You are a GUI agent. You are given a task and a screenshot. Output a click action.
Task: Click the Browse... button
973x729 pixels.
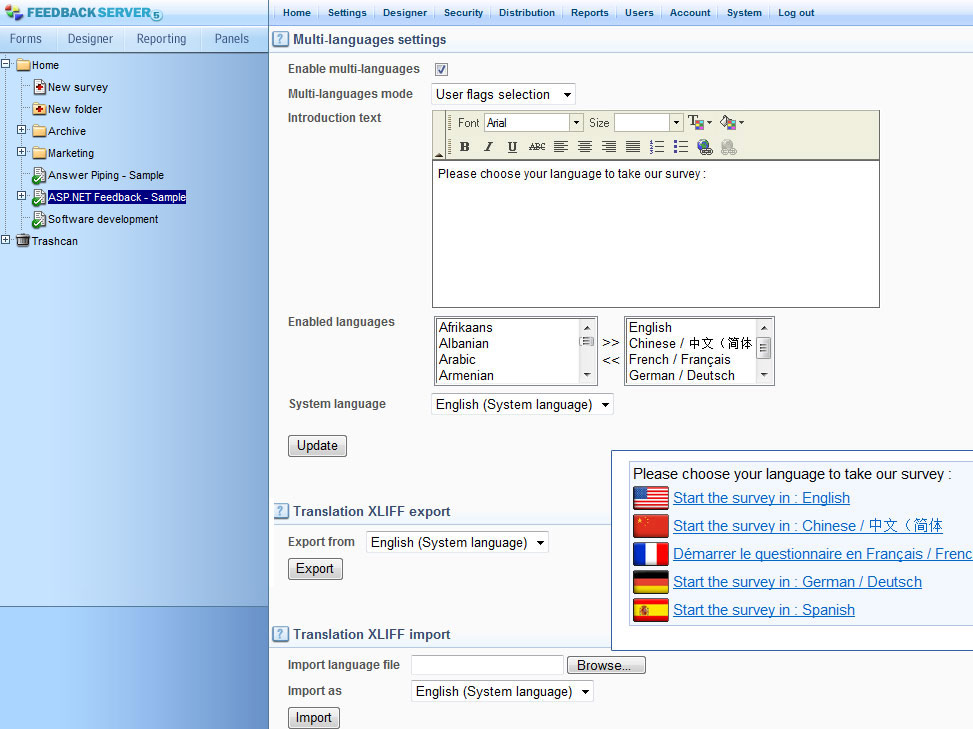coord(606,665)
